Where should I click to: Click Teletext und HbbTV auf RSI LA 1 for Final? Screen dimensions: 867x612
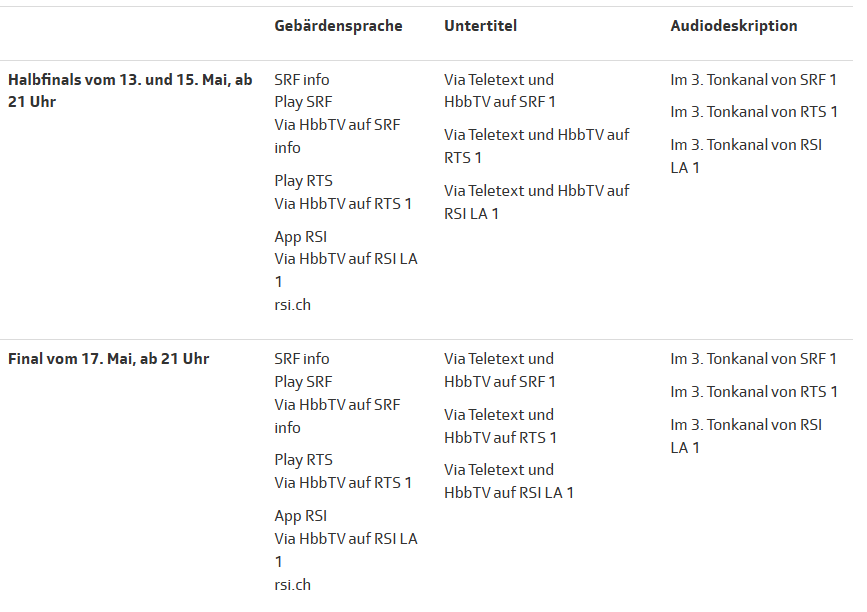point(508,481)
